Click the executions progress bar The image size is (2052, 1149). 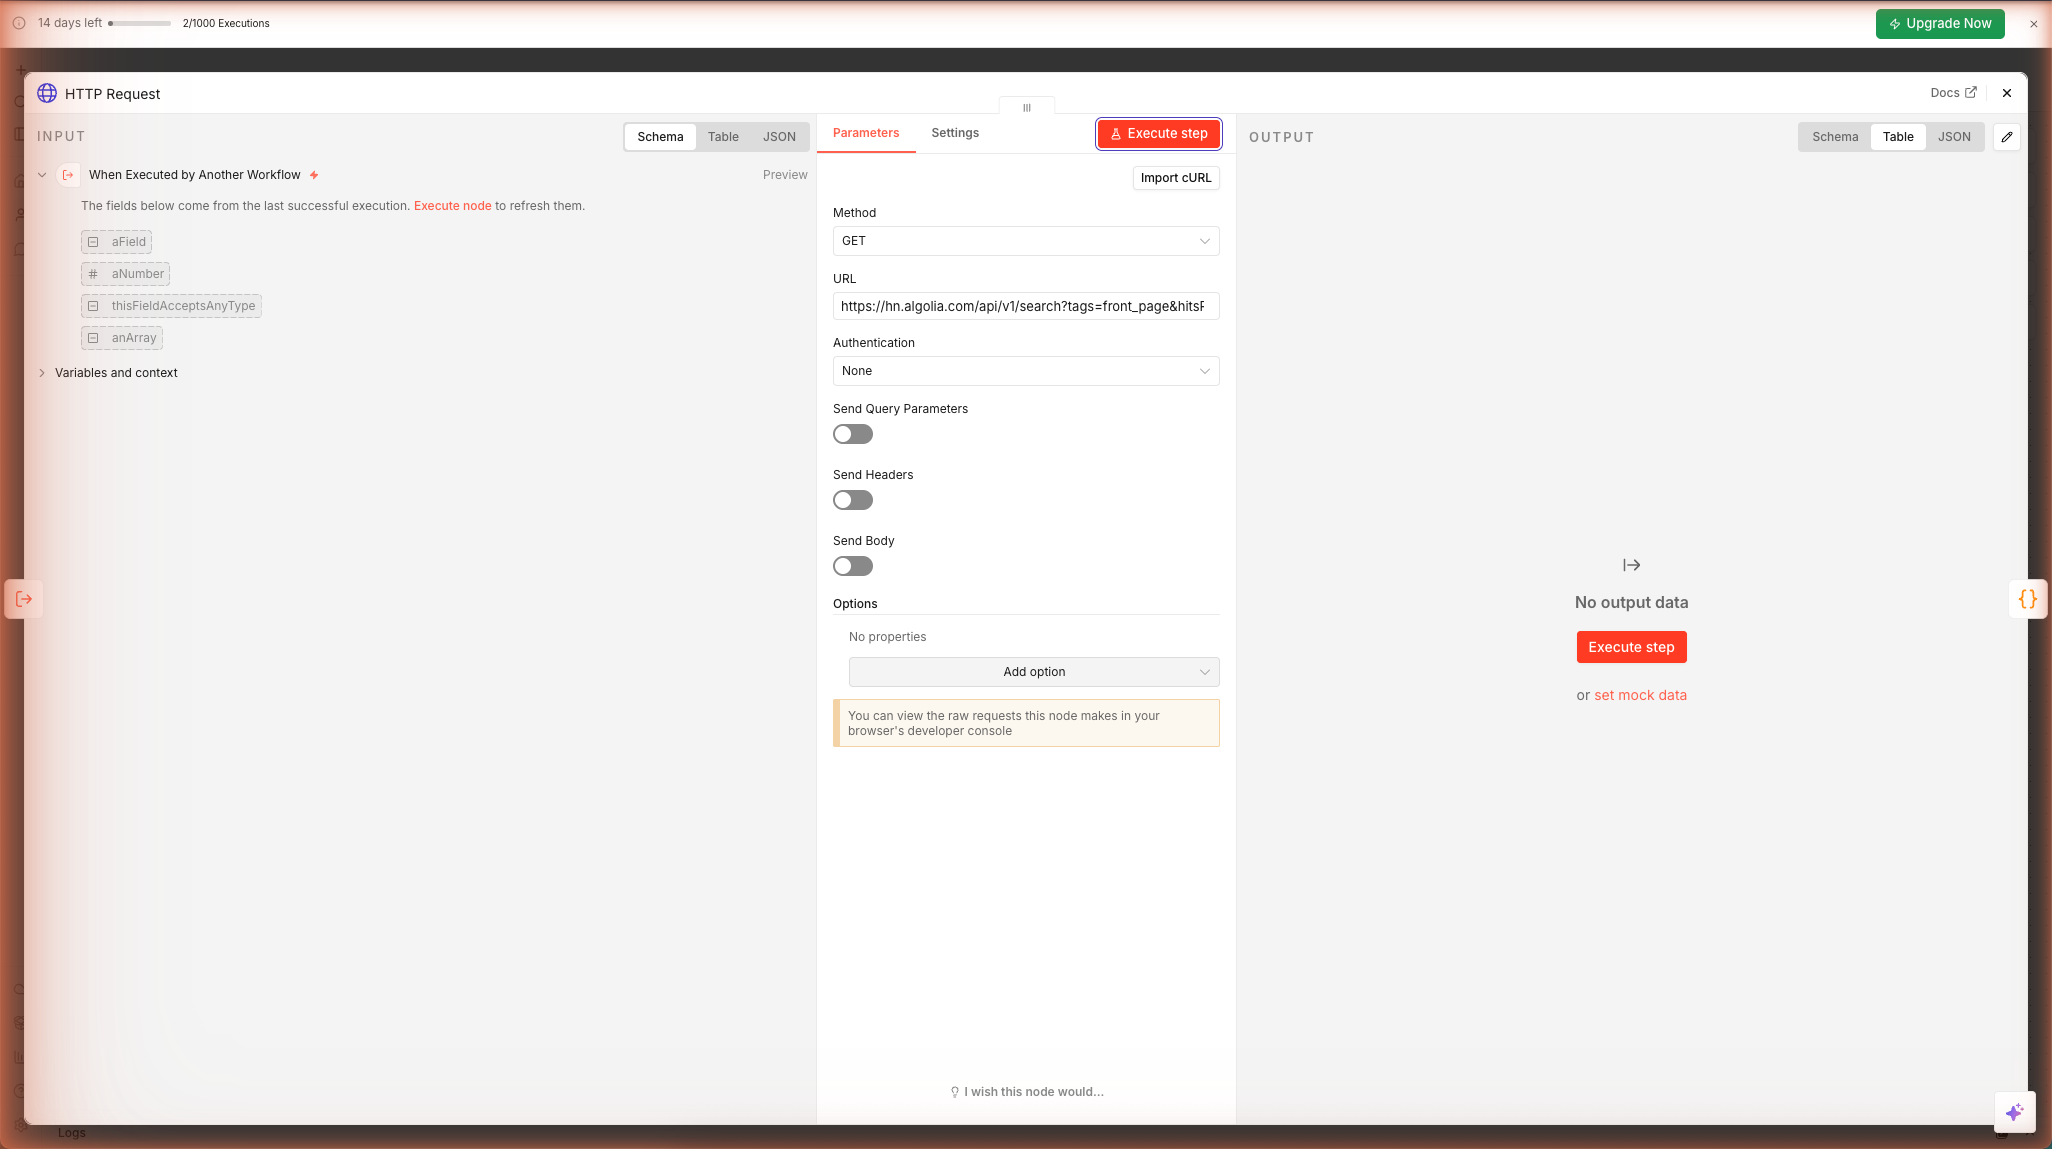140,23
